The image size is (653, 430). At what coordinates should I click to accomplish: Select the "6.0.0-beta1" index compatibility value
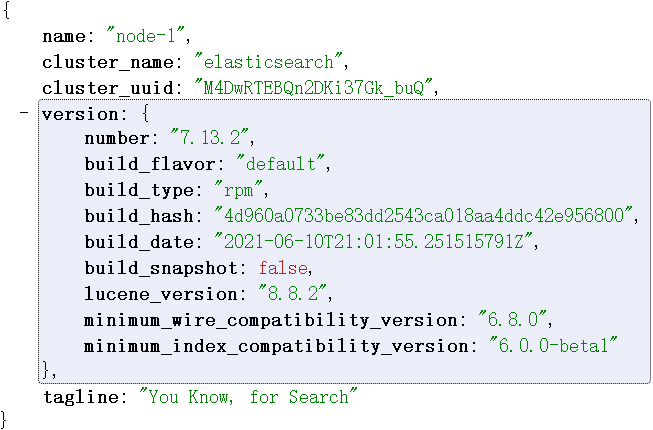click(555, 345)
